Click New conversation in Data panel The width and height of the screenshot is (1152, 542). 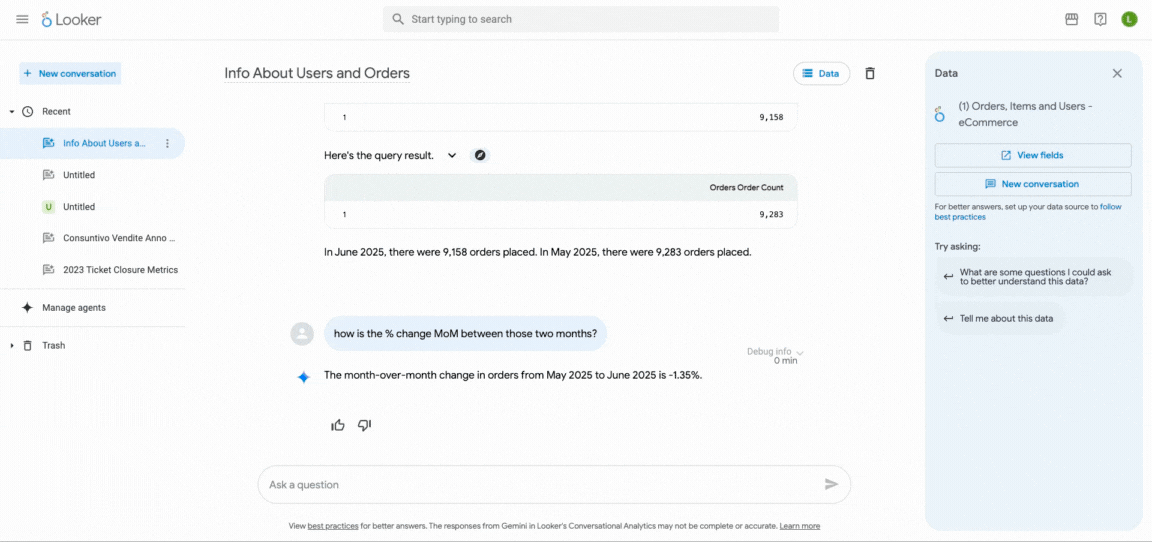1033,184
